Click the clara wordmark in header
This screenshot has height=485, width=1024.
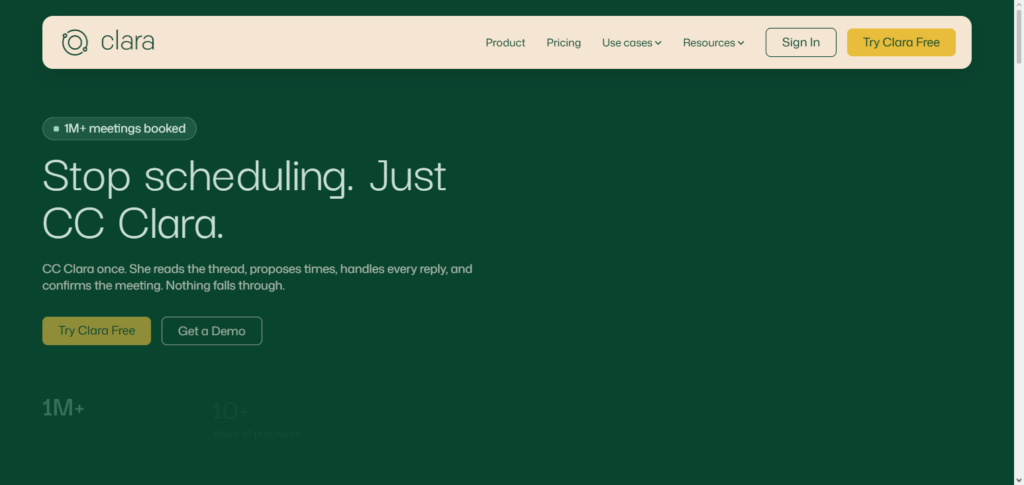[127, 42]
